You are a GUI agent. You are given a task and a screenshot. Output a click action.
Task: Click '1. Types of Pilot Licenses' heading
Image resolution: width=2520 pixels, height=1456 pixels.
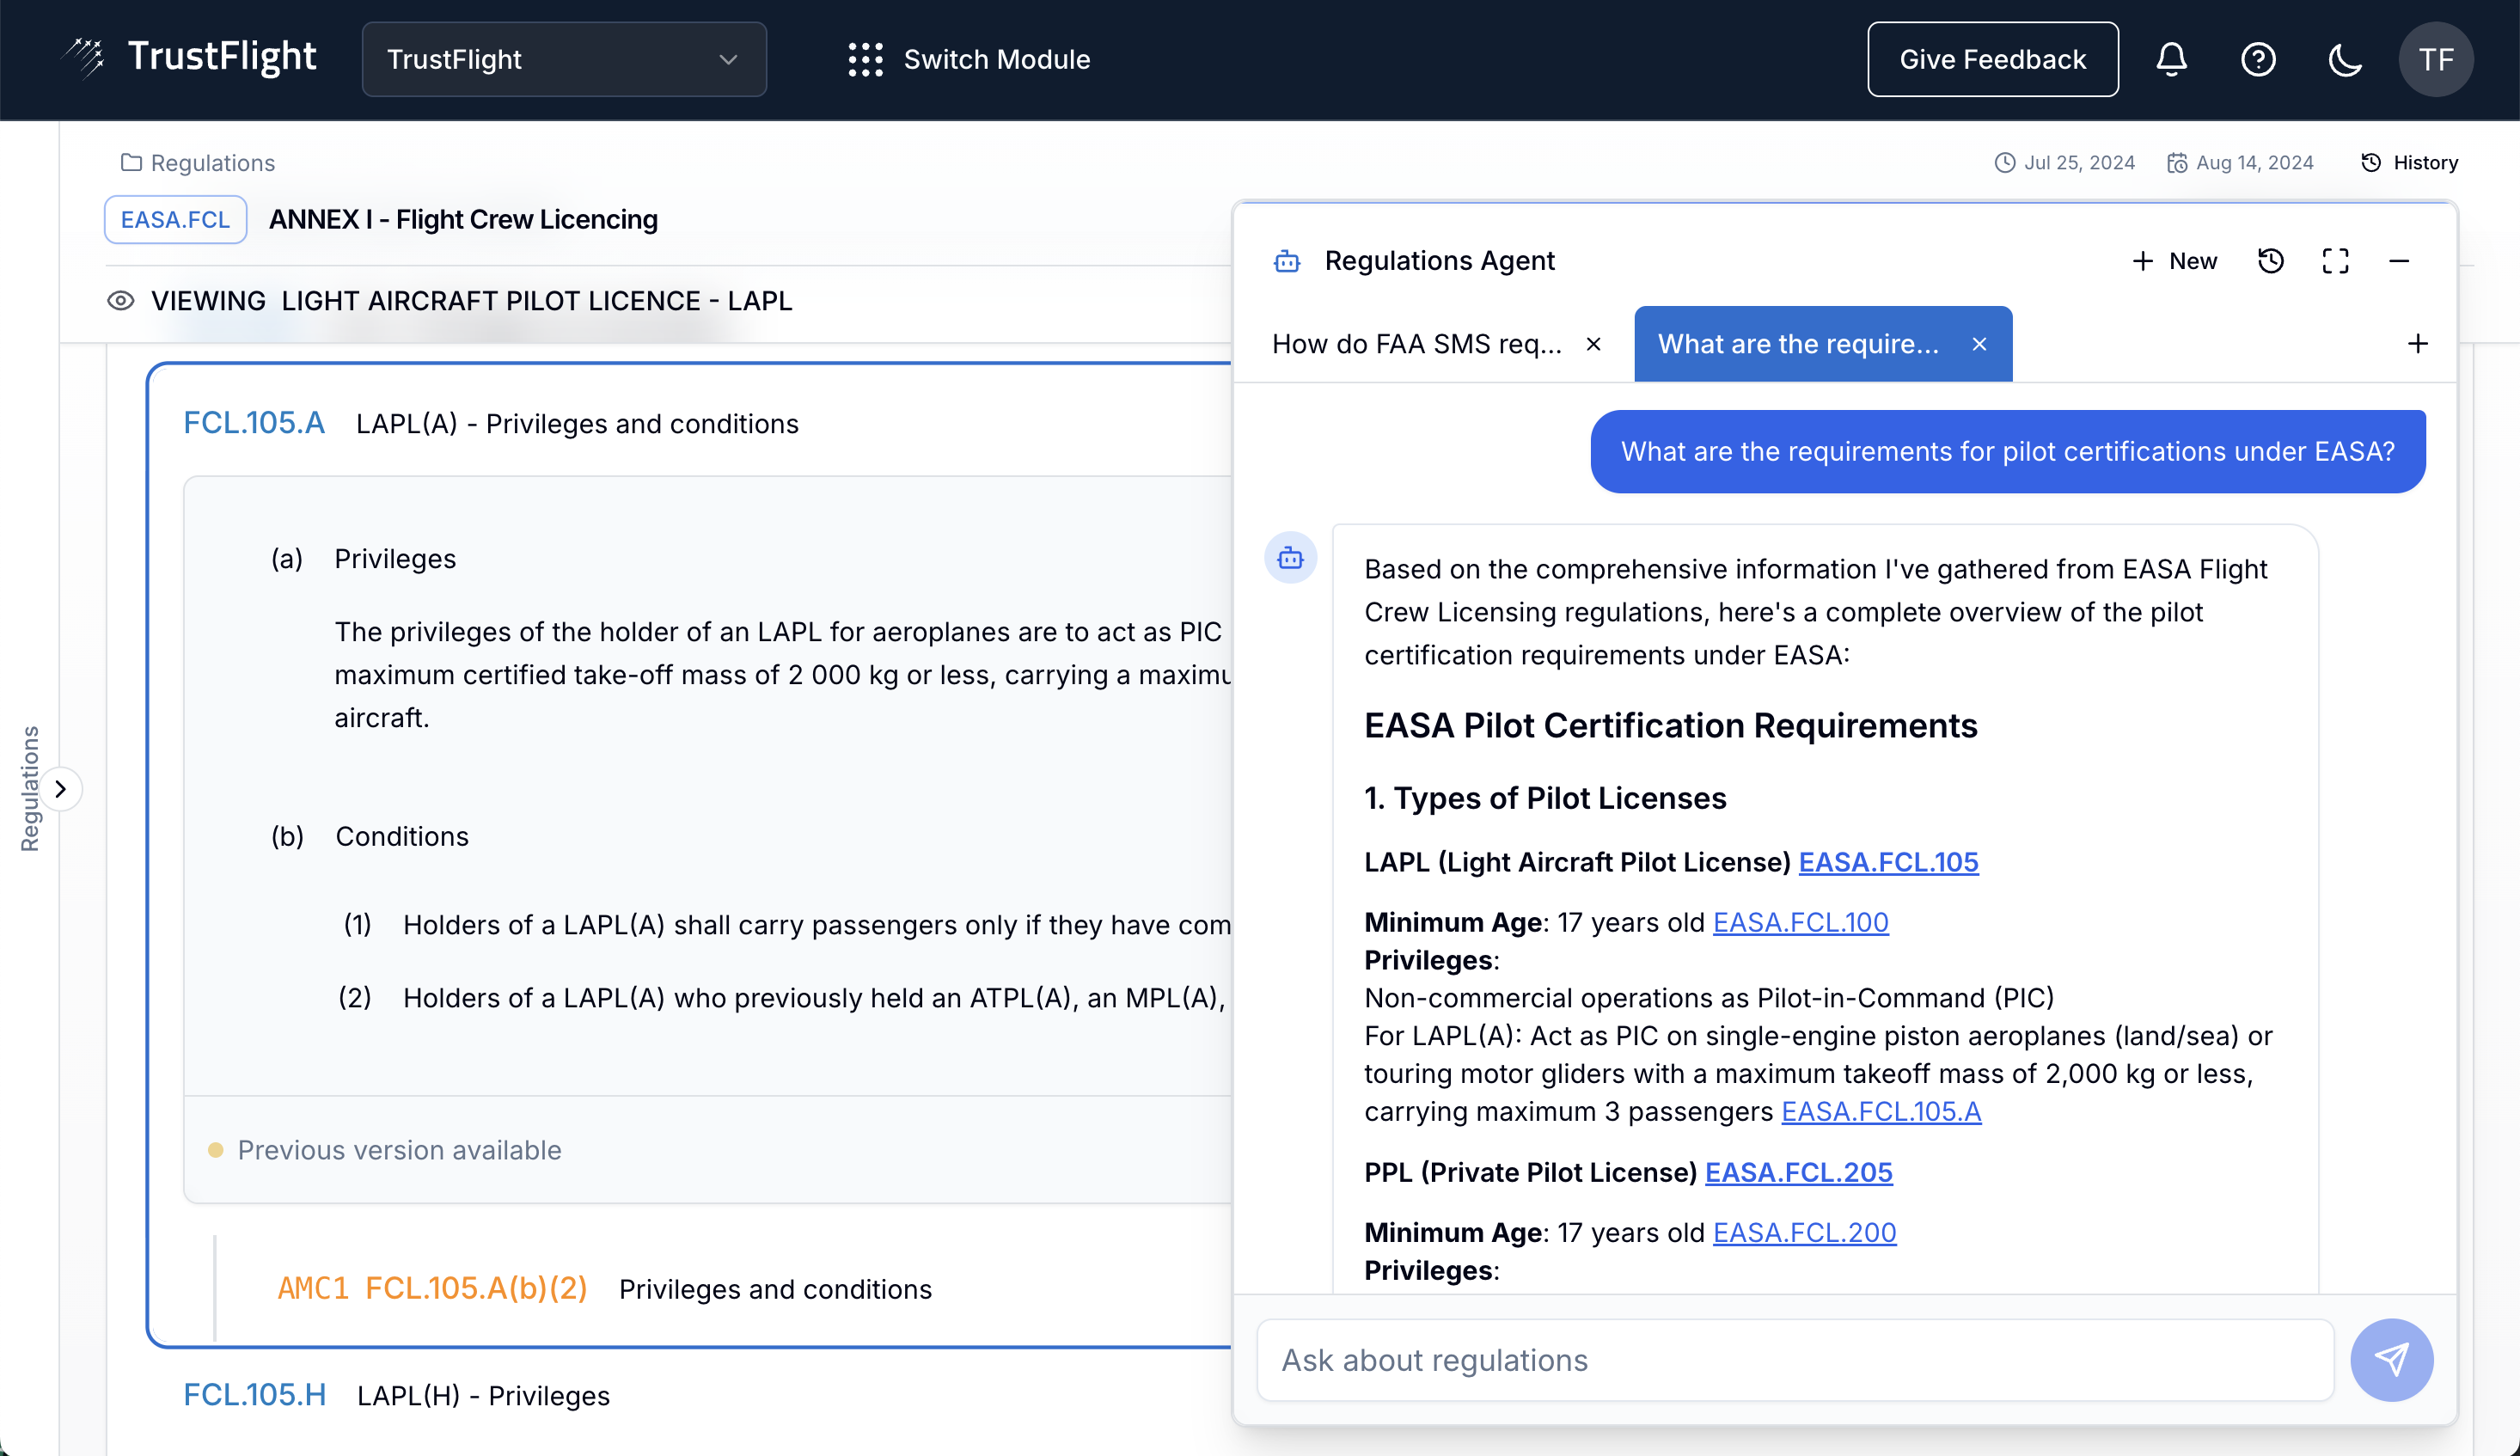(x=1545, y=798)
